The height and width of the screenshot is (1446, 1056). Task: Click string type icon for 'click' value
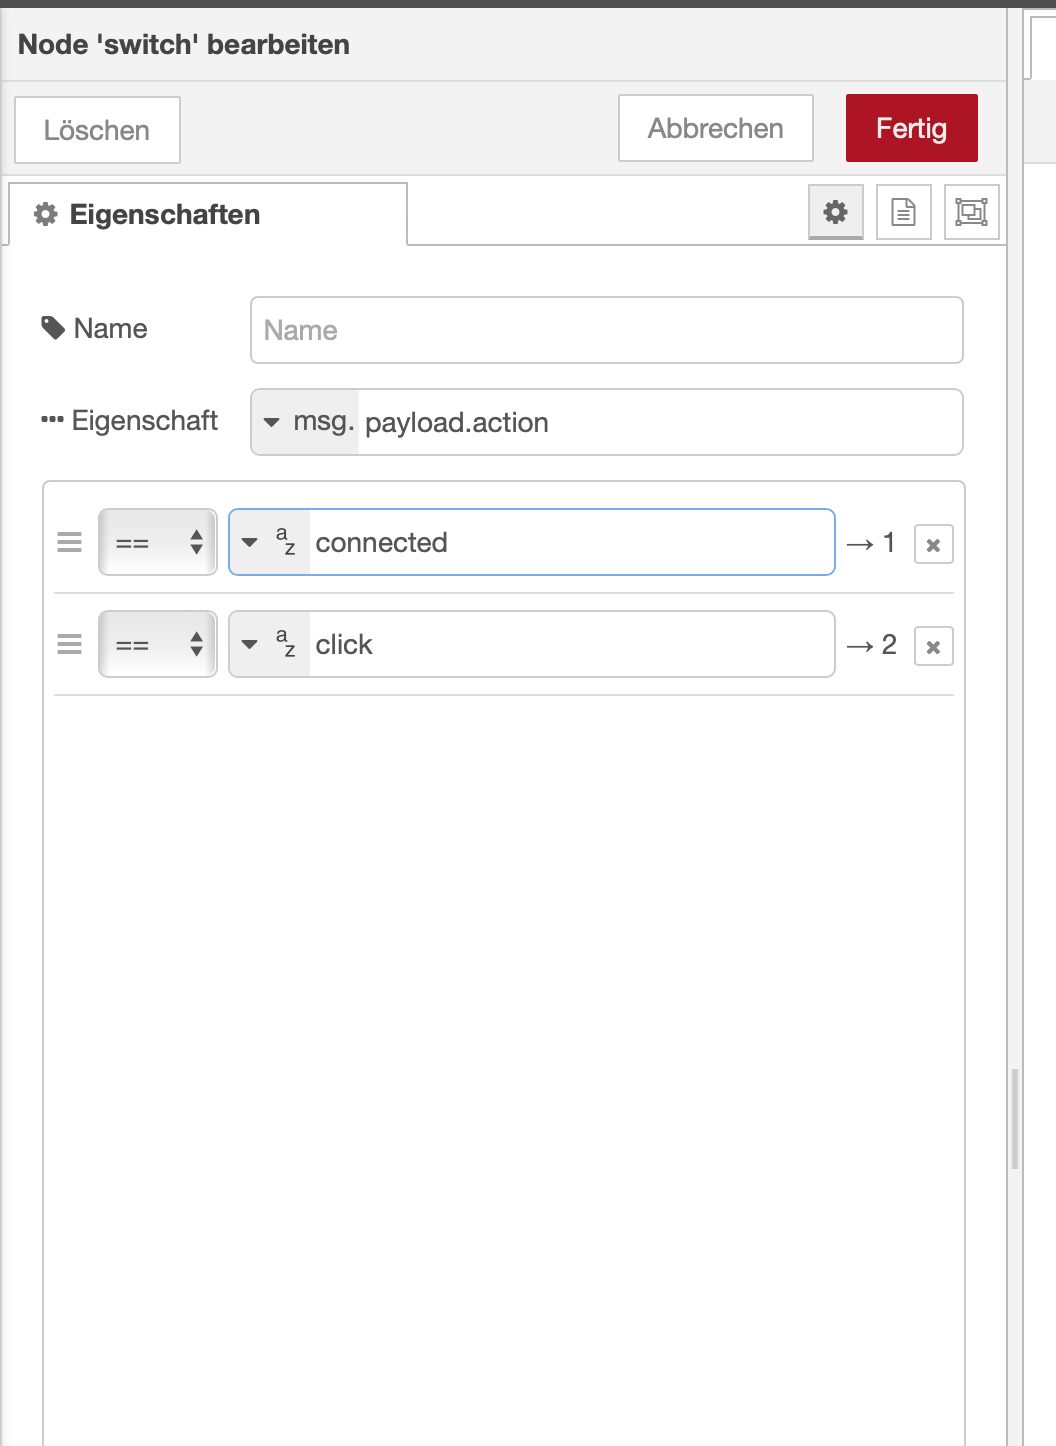285,645
